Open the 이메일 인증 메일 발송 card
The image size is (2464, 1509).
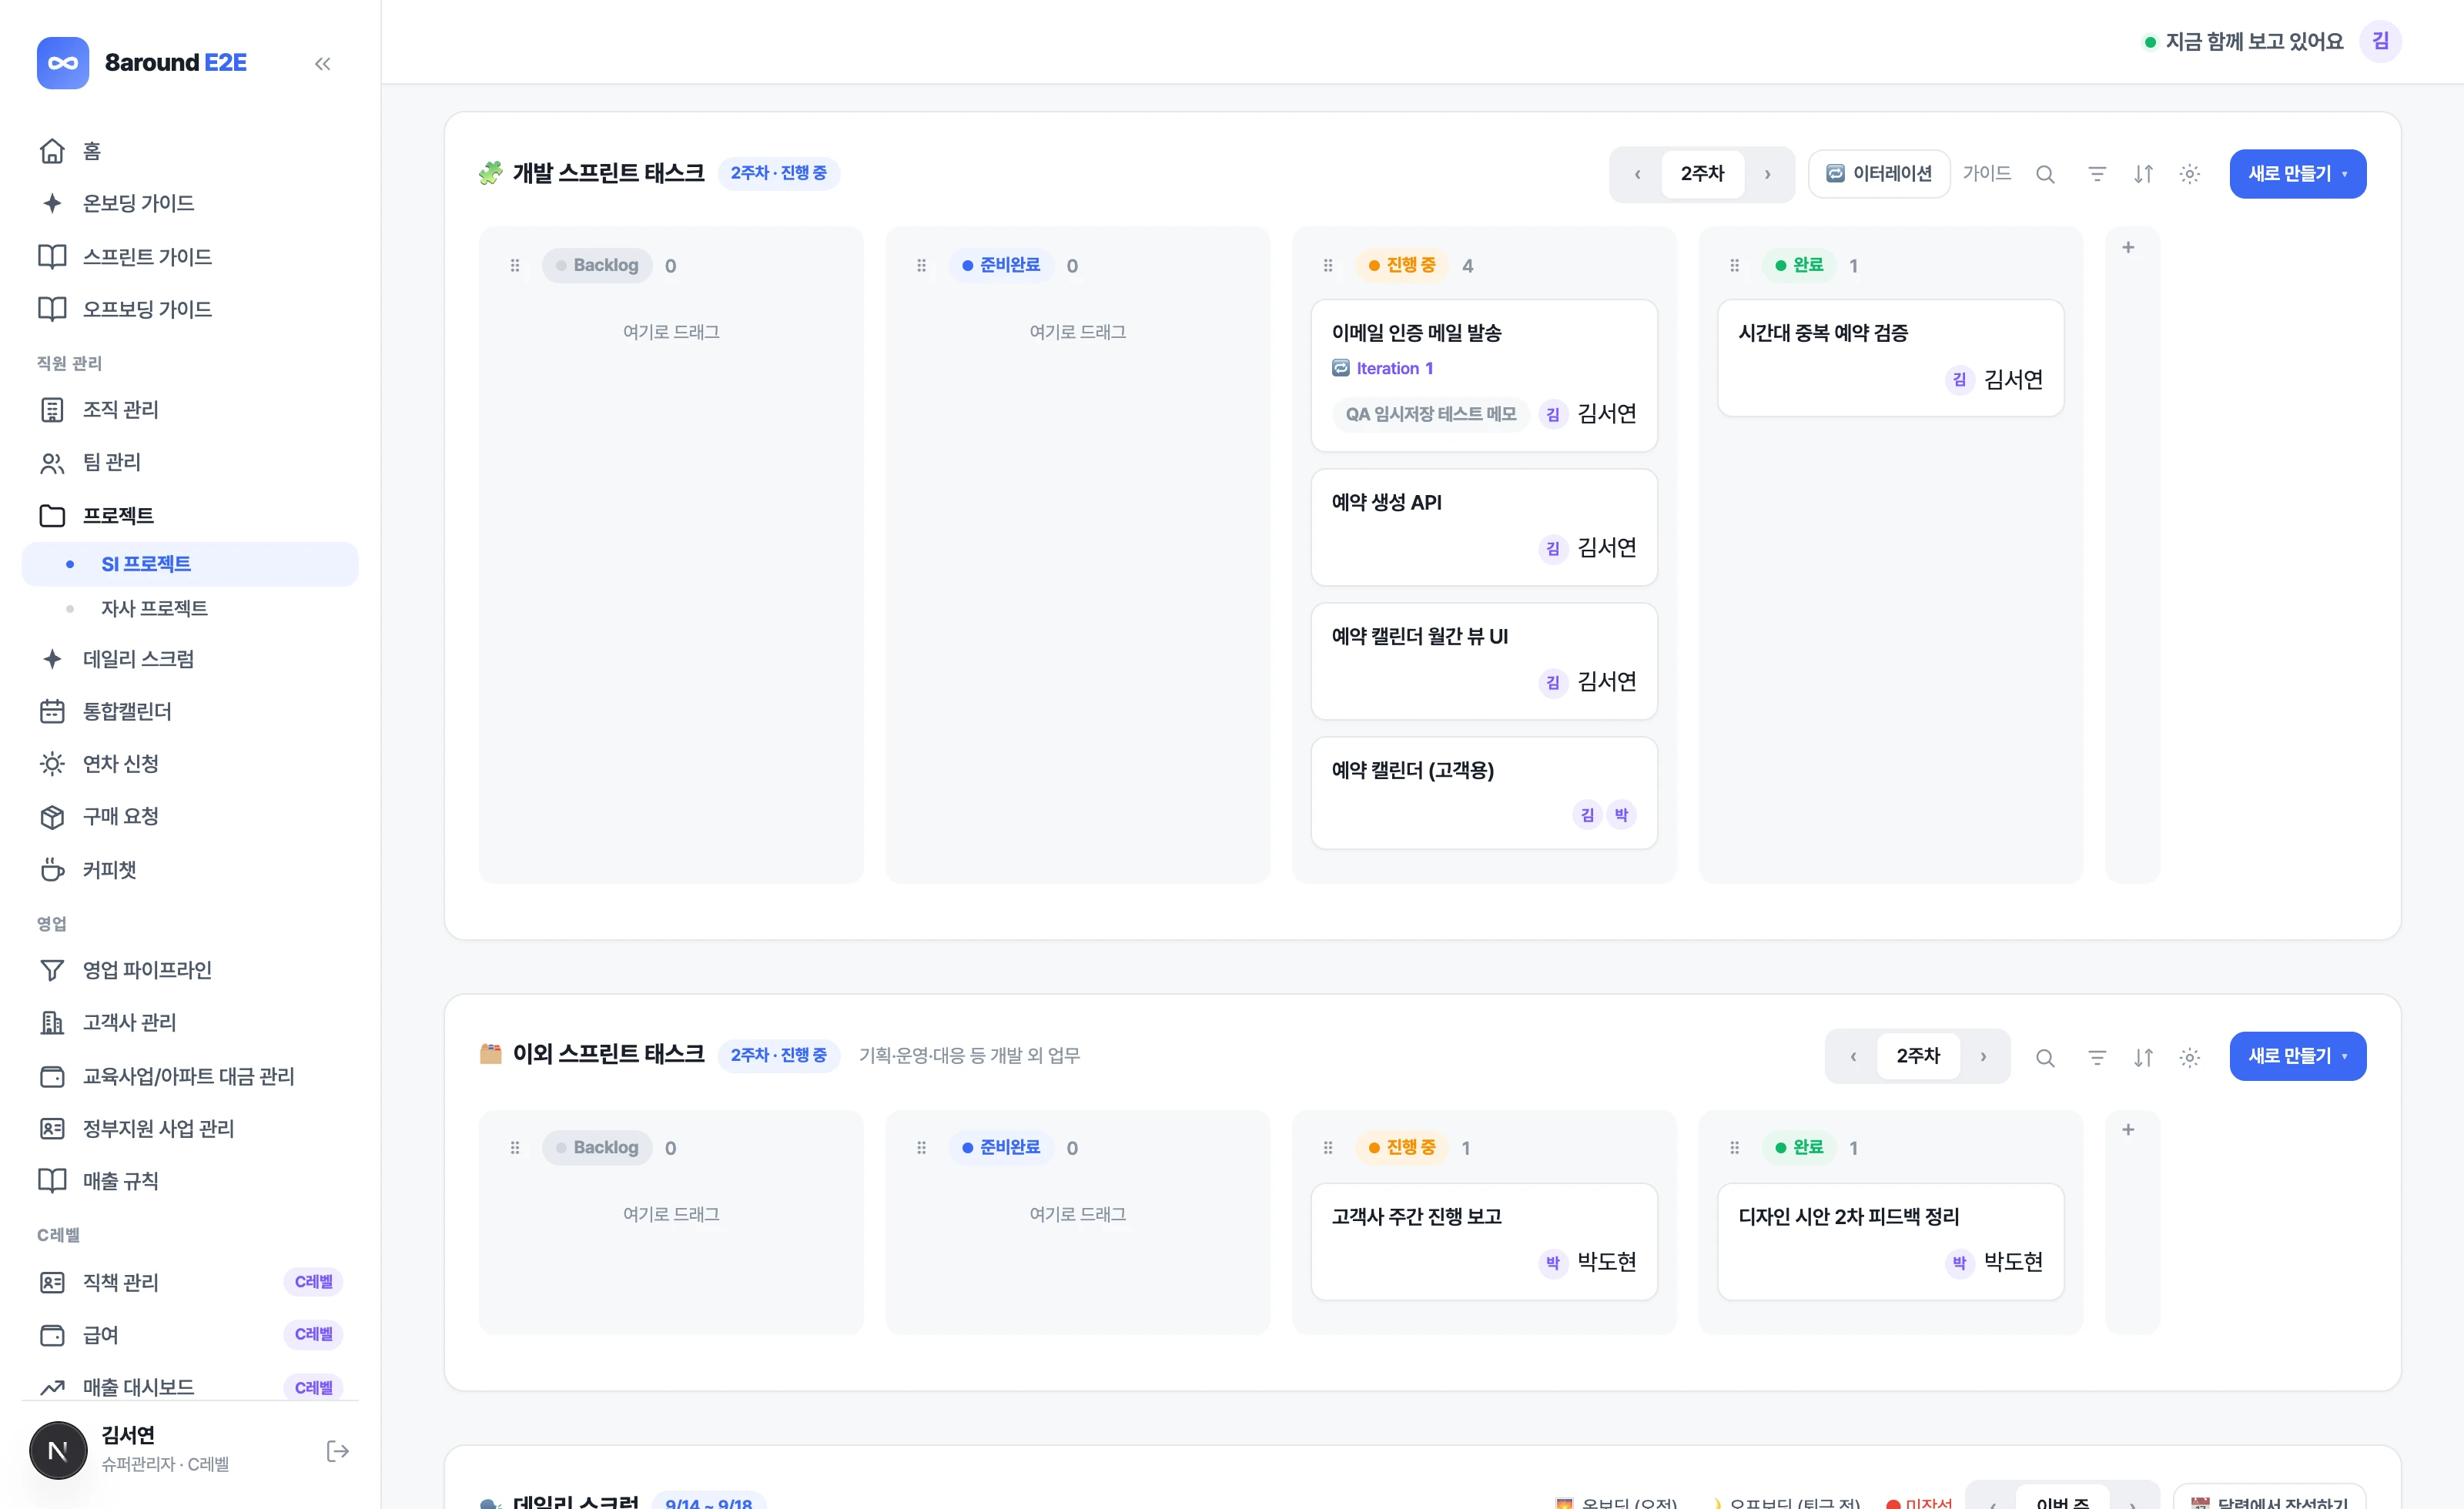click(x=1484, y=376)
